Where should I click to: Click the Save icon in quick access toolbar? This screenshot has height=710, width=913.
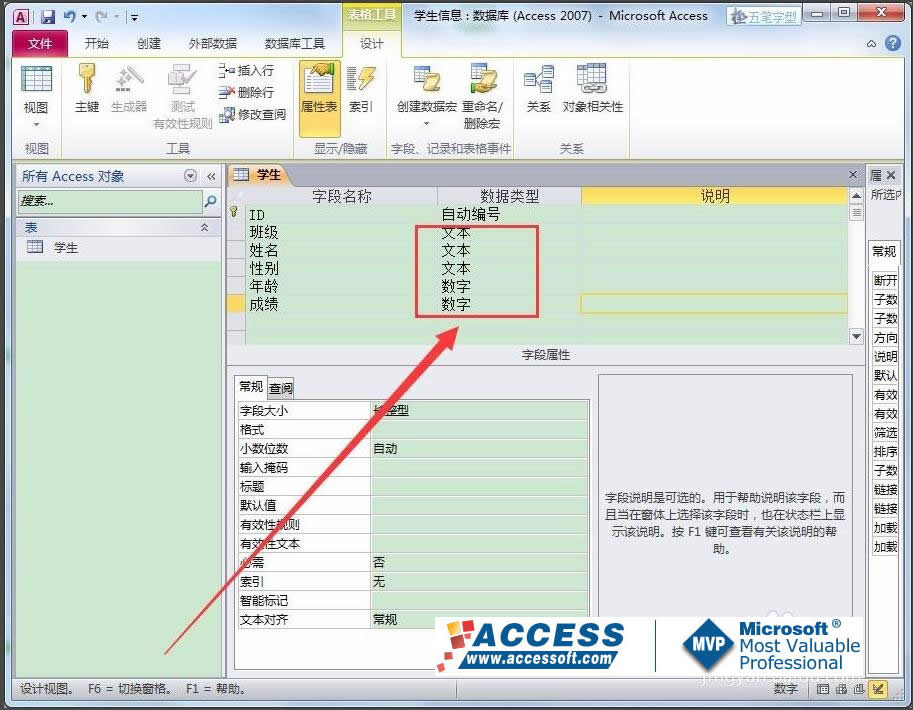(x=48, y=16)
